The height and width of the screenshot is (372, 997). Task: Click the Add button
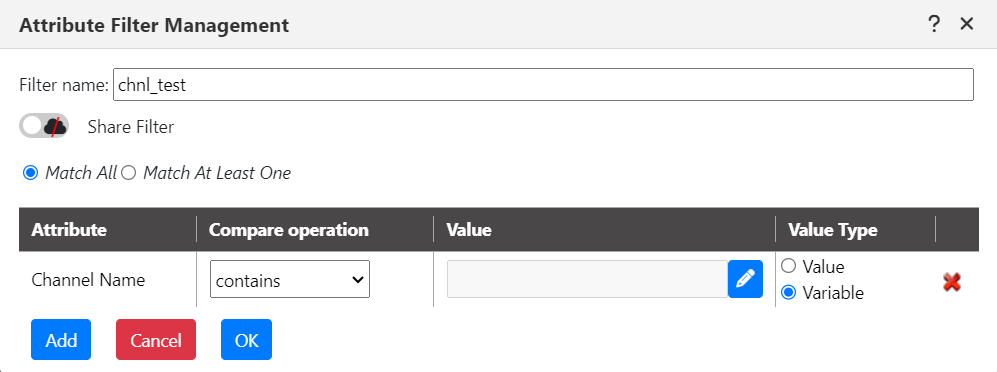click(61, 340)
